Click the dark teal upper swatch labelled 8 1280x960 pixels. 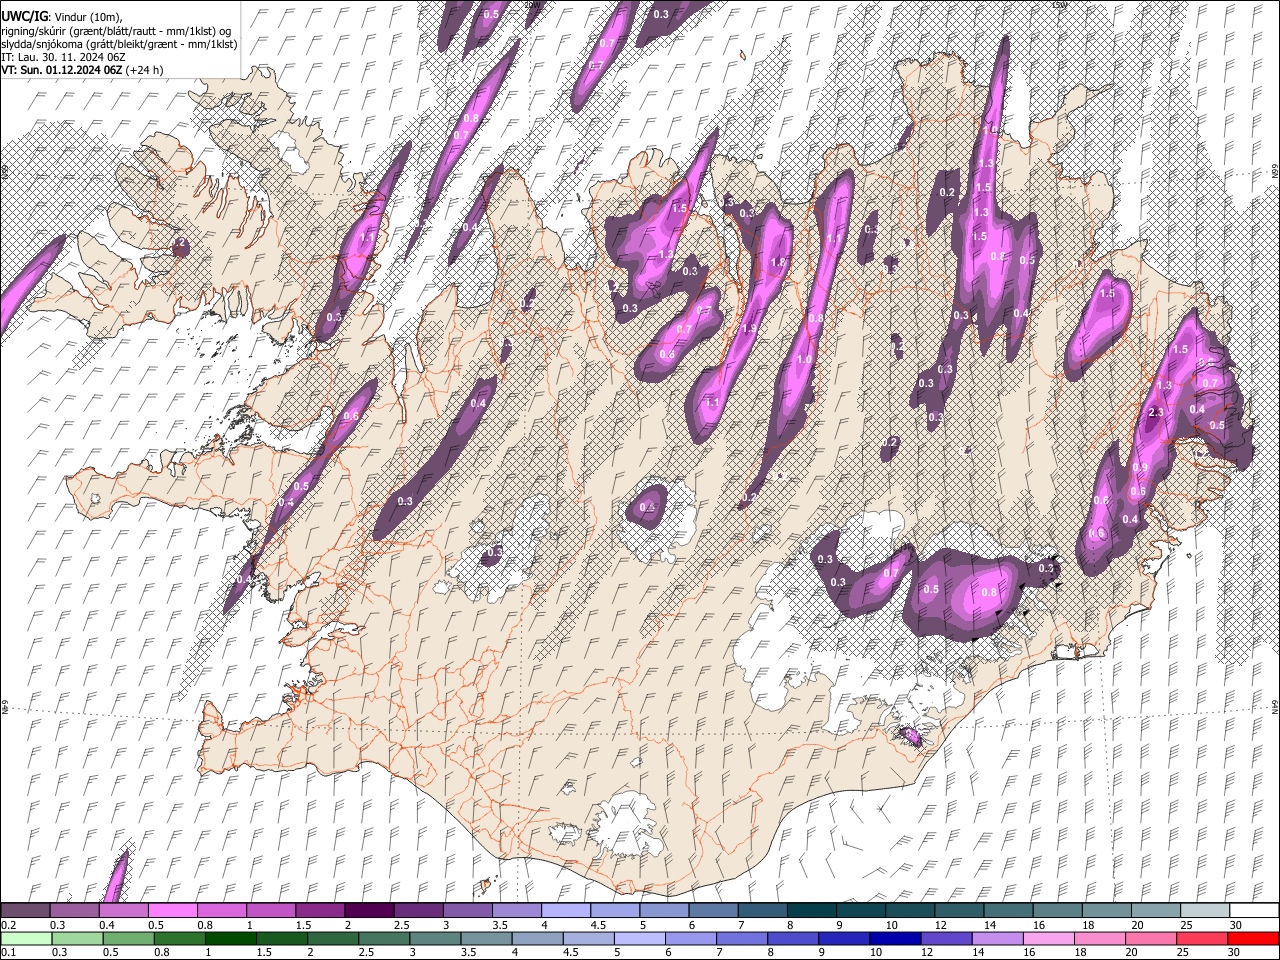click(x=811, y=911)
